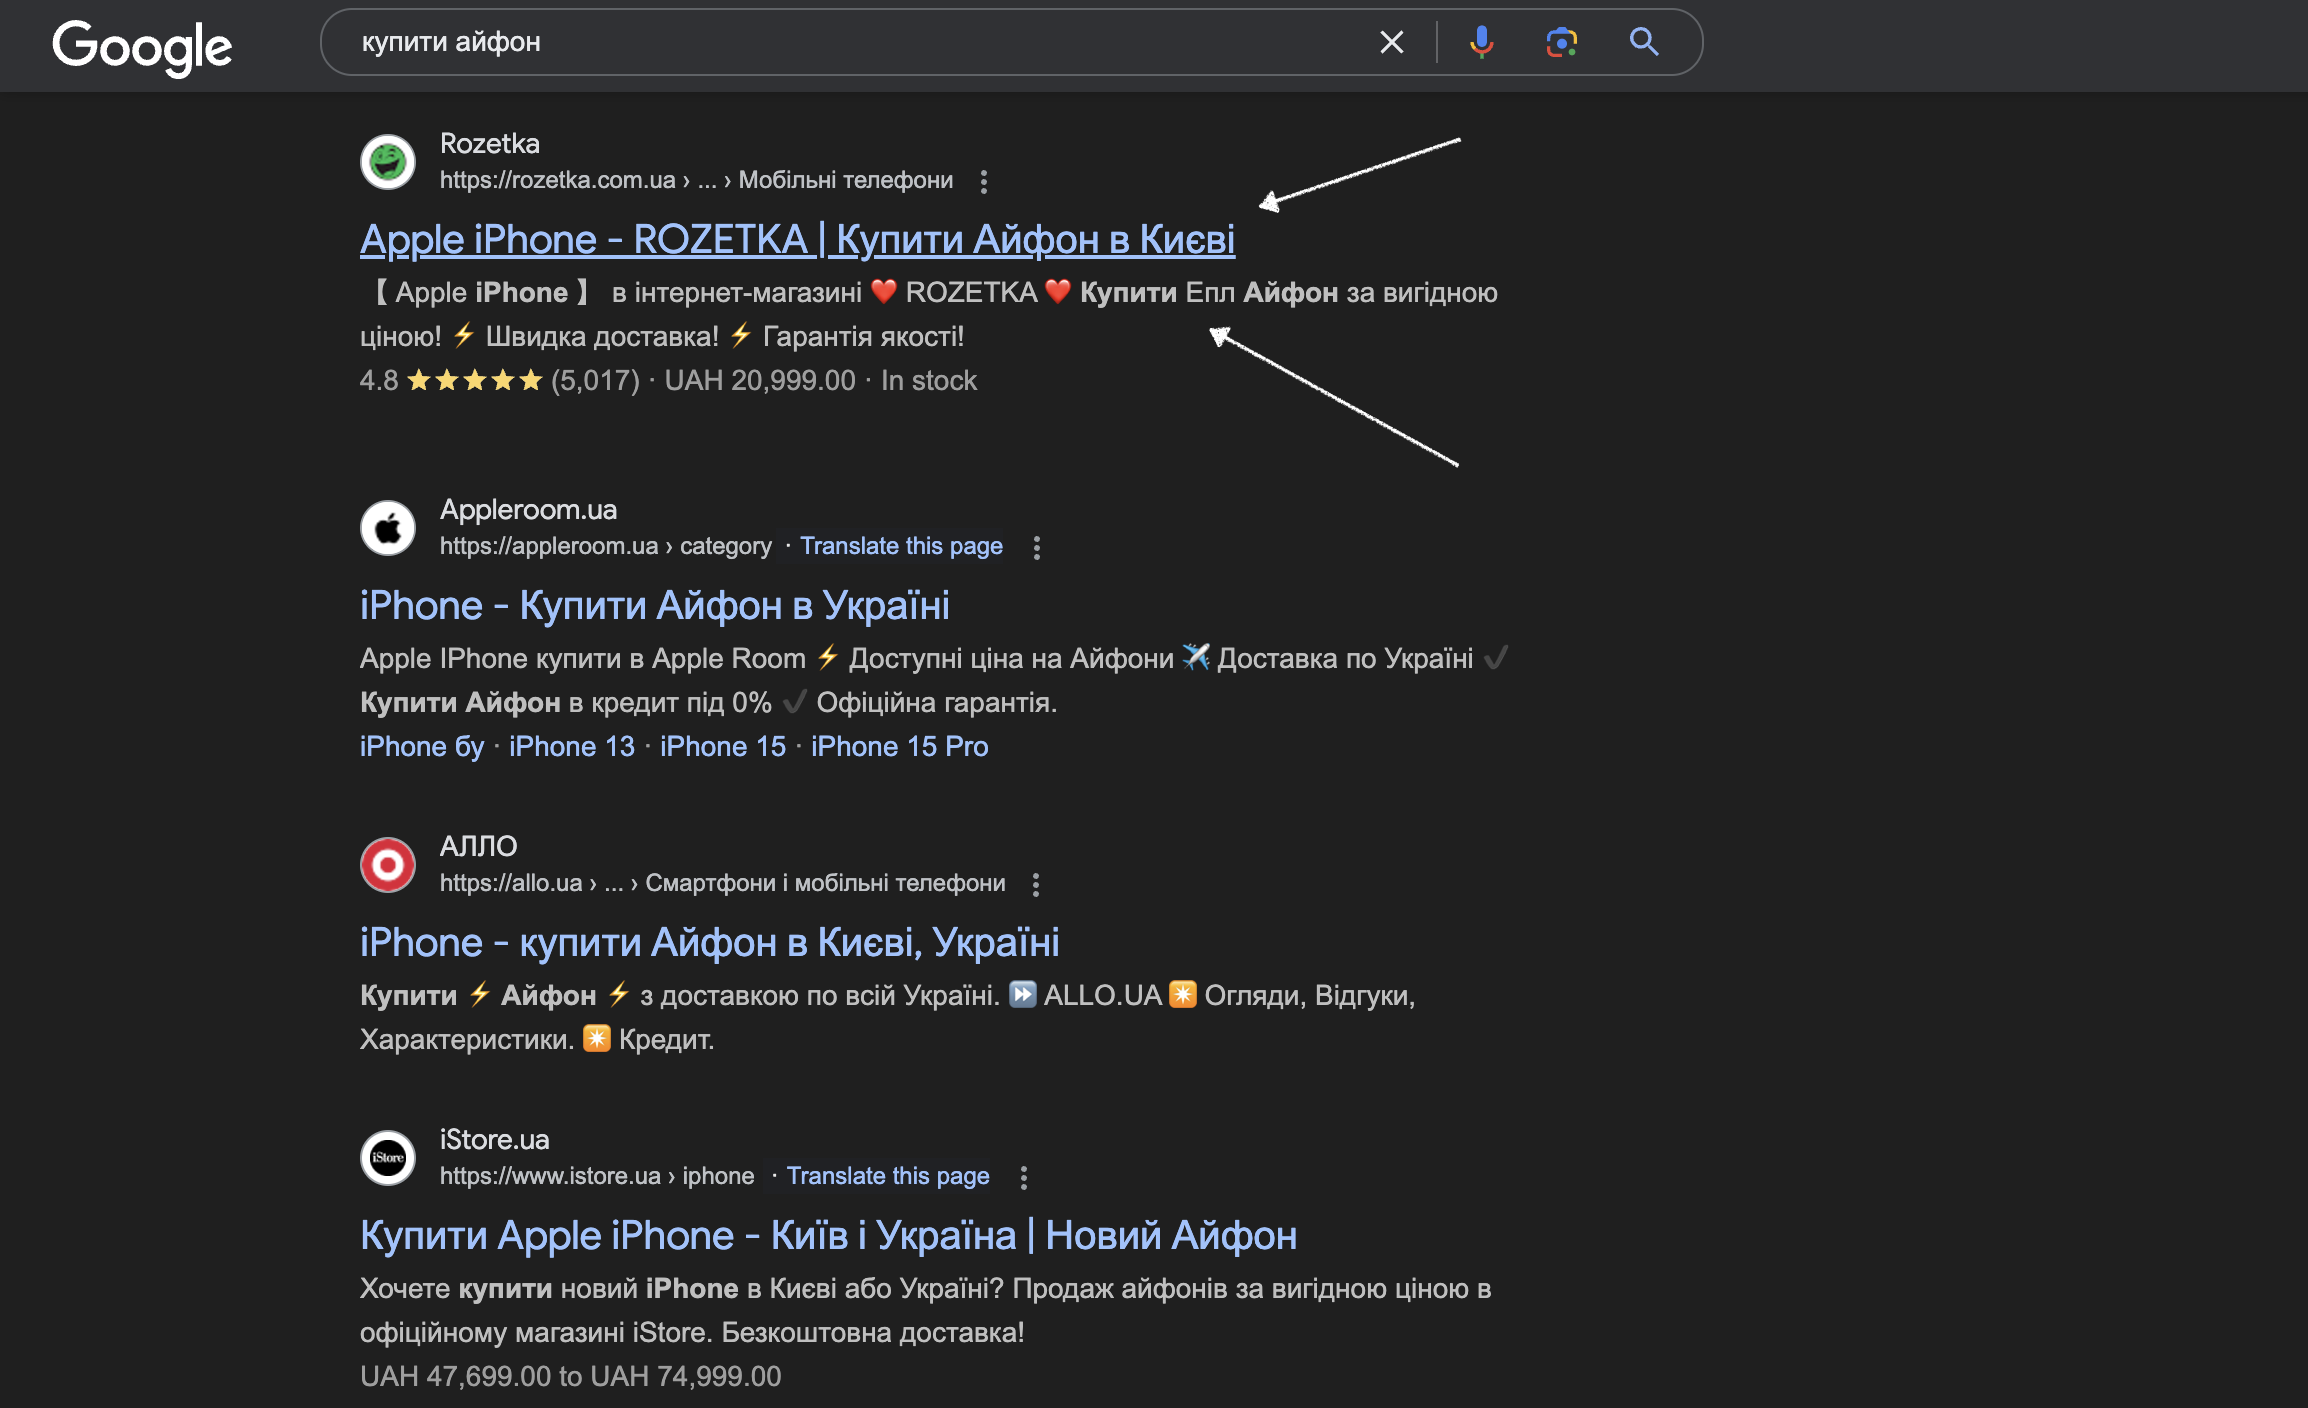The width and height of the screenshot is (2308, 1408).
Task: Open three-dot menu for iStore.ua result
Action: [1023, 1177]
